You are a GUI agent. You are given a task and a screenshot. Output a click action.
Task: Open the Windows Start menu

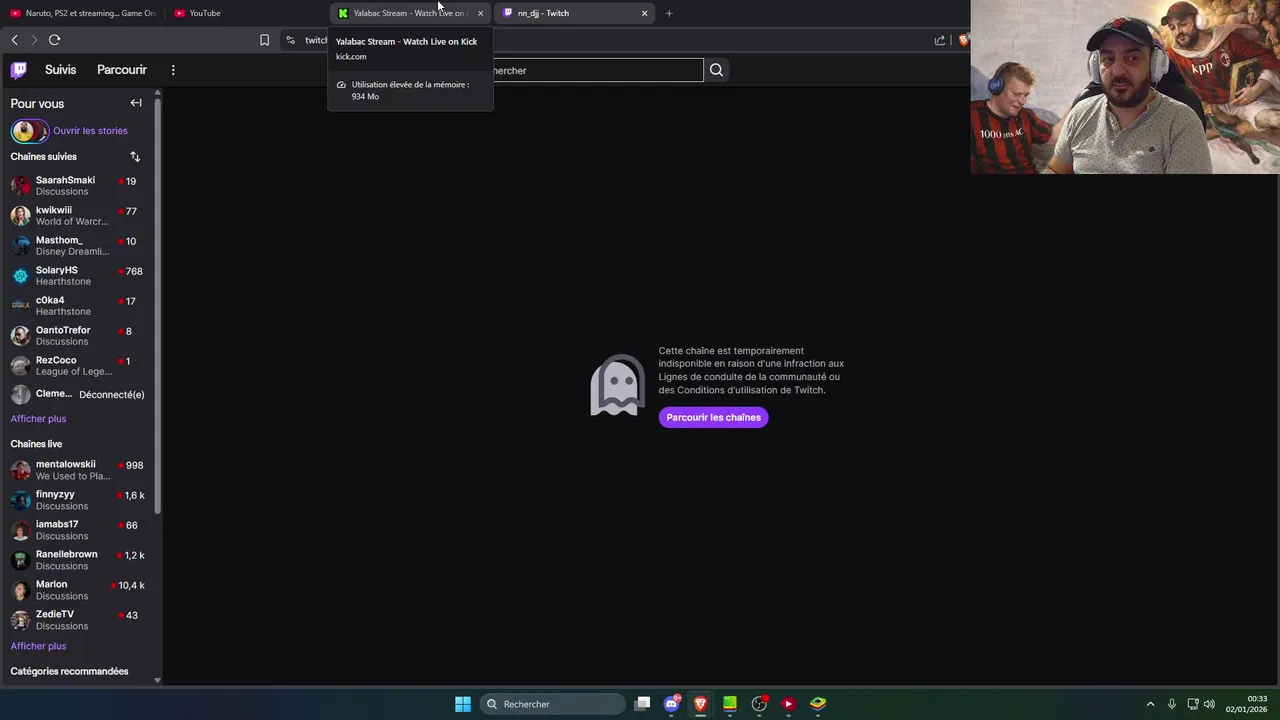tap(463, 704)
